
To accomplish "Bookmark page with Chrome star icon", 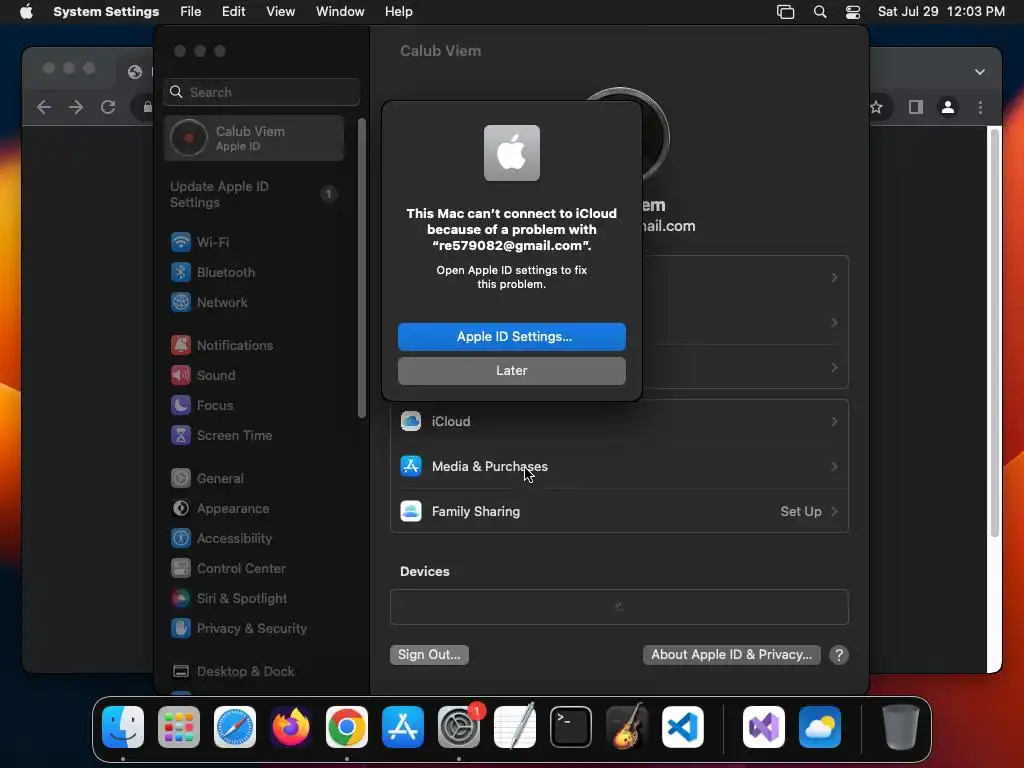I will [877, 107].
